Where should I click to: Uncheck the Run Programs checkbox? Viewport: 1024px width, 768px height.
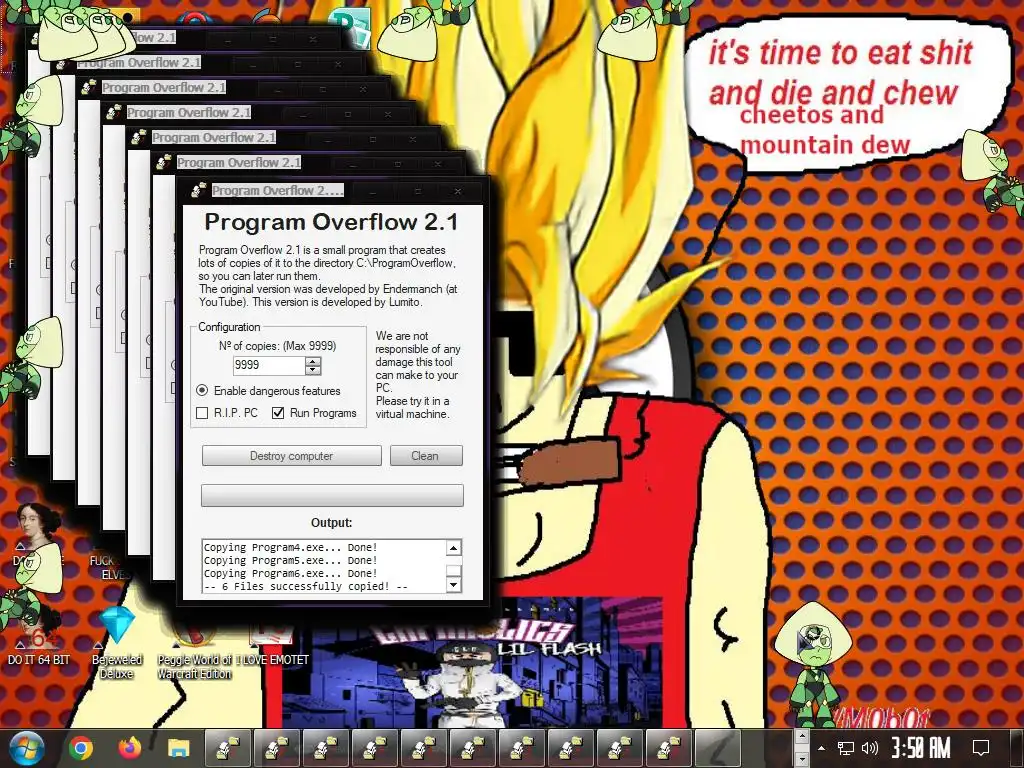[278, 413]
